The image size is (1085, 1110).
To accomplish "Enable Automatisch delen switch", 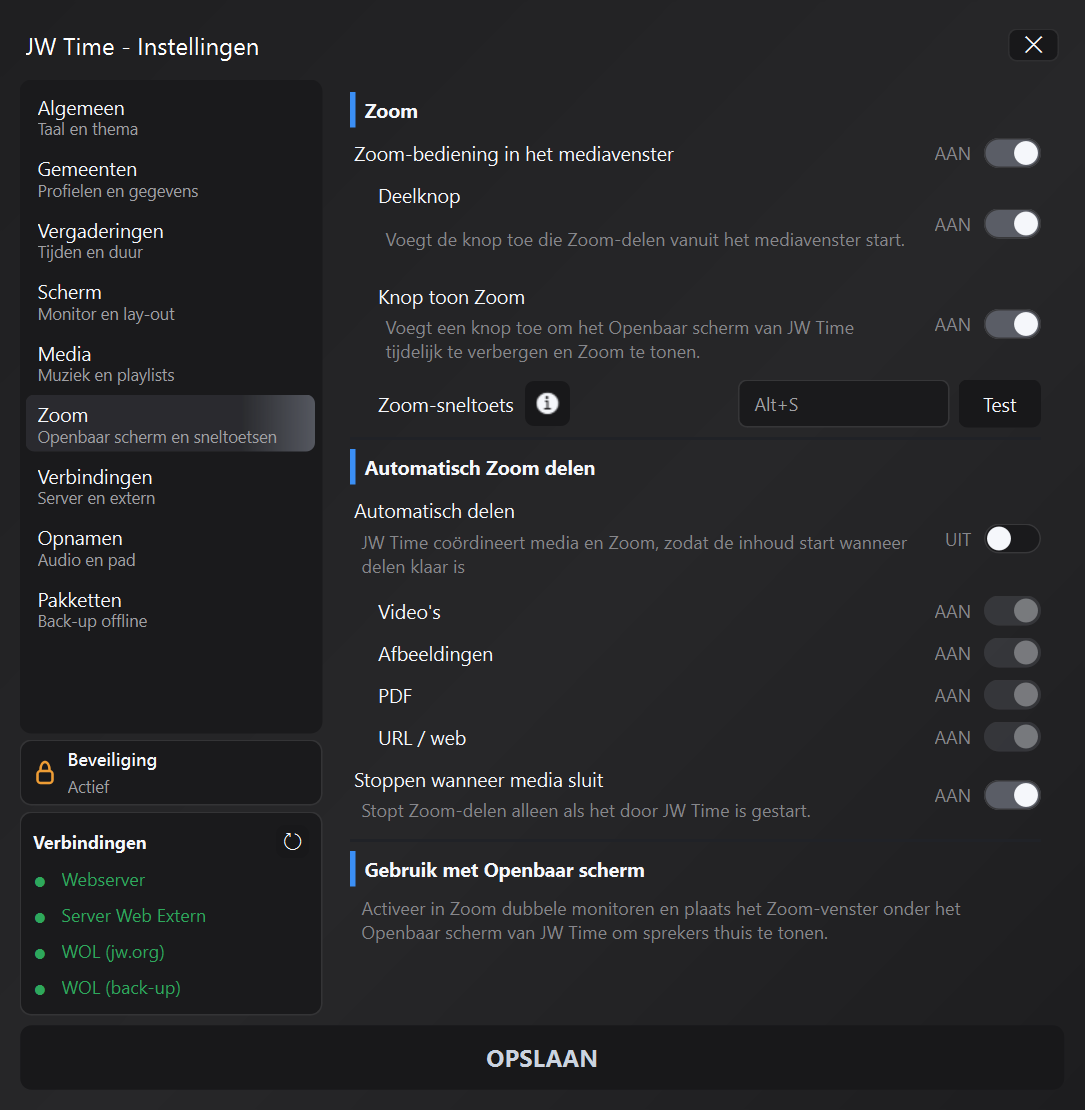I will pos(1011,539).
